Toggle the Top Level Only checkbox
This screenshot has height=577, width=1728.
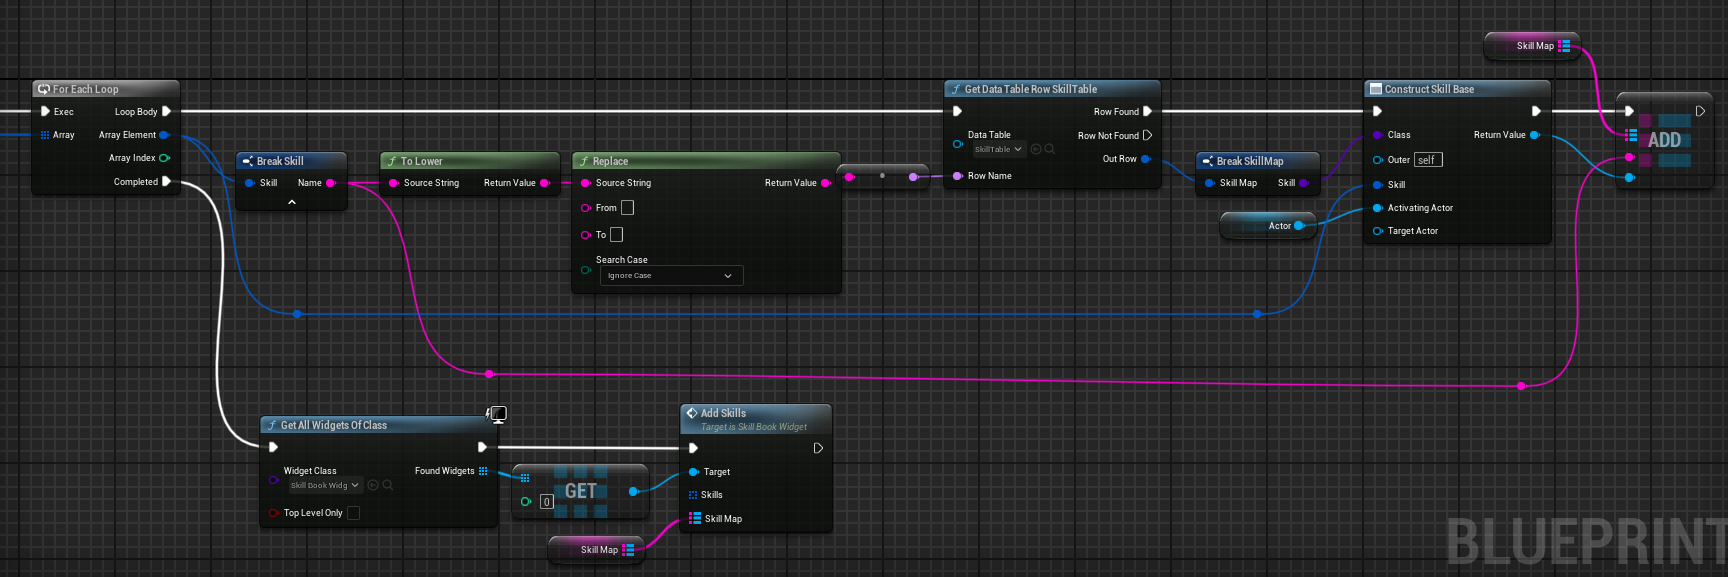[x=353, y=513]
